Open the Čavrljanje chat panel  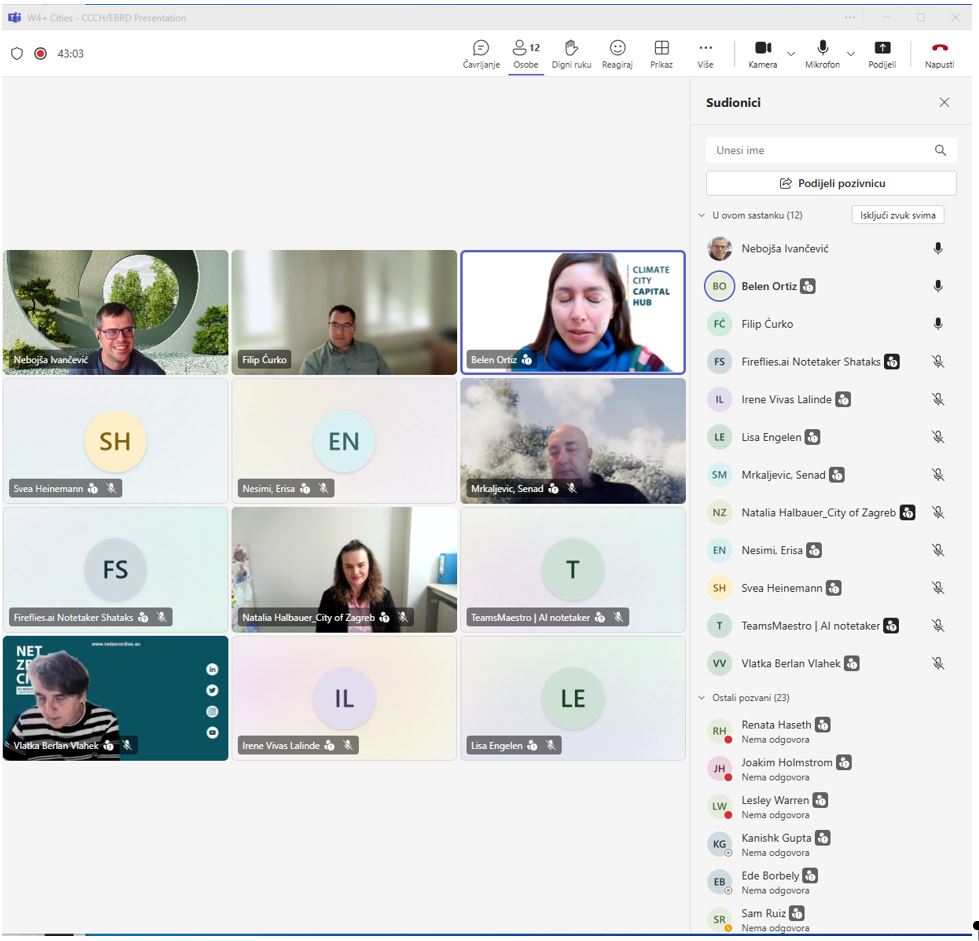pos(481,48)
